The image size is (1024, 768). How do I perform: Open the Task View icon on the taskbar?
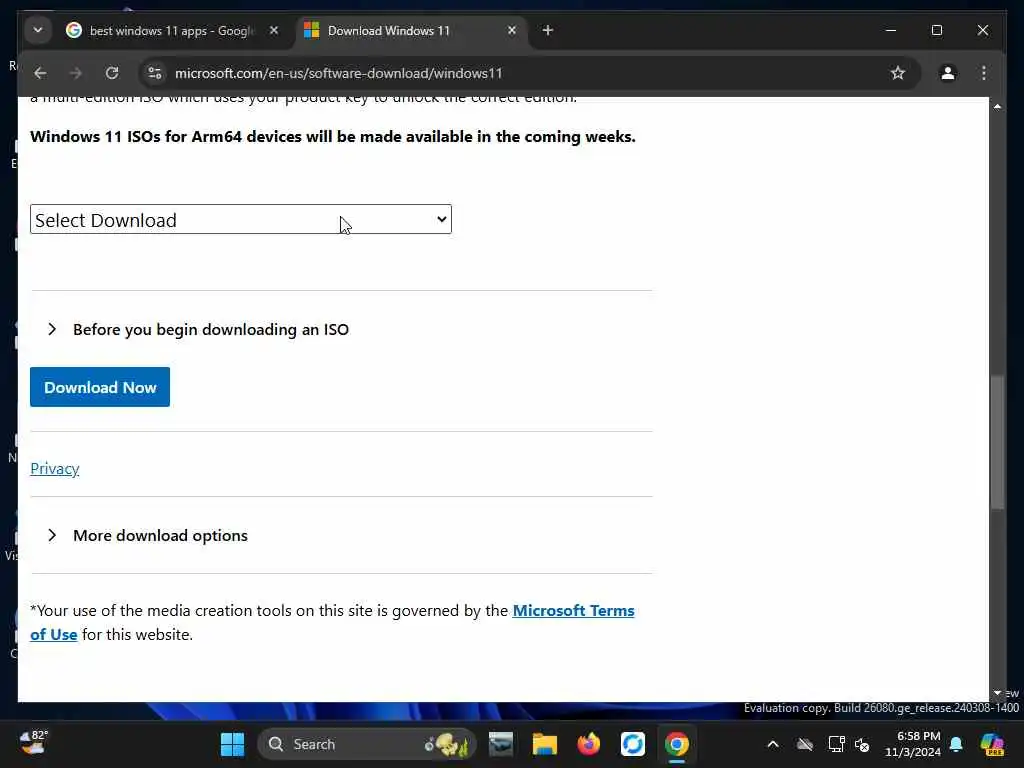point(501,744)
